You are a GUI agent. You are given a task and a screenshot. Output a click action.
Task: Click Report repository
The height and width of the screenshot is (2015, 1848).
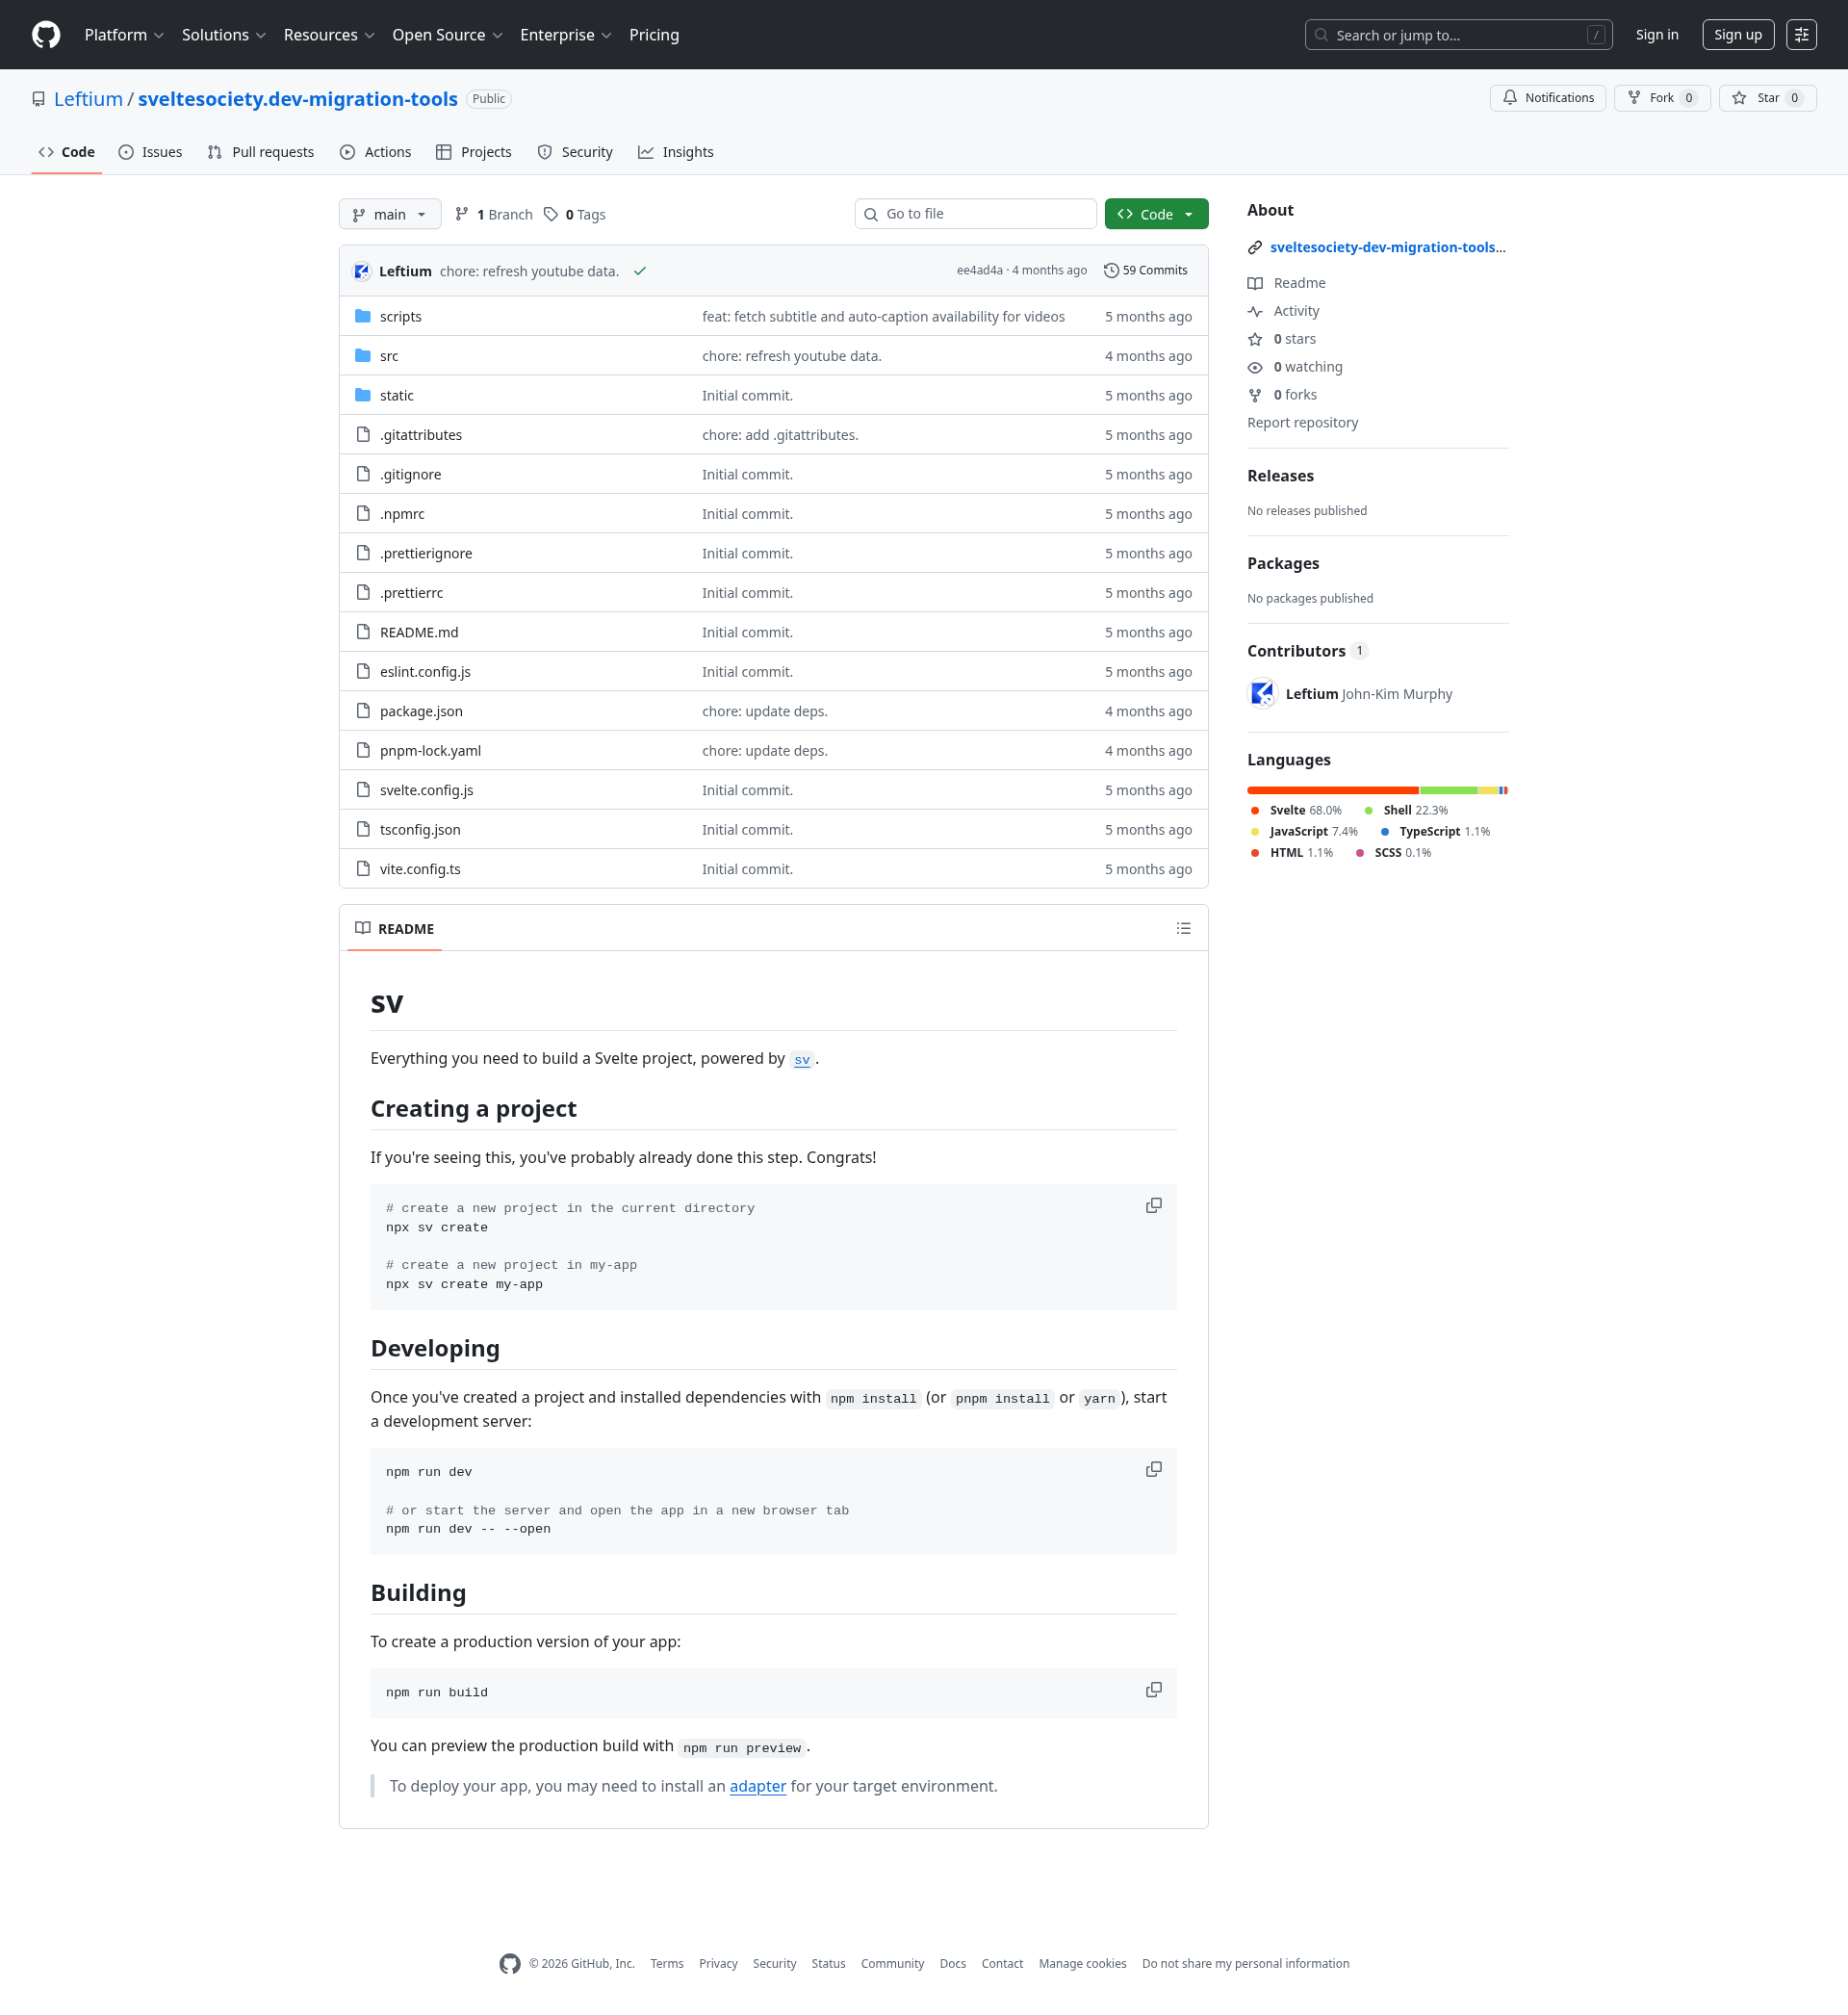tap(1302, 423)
